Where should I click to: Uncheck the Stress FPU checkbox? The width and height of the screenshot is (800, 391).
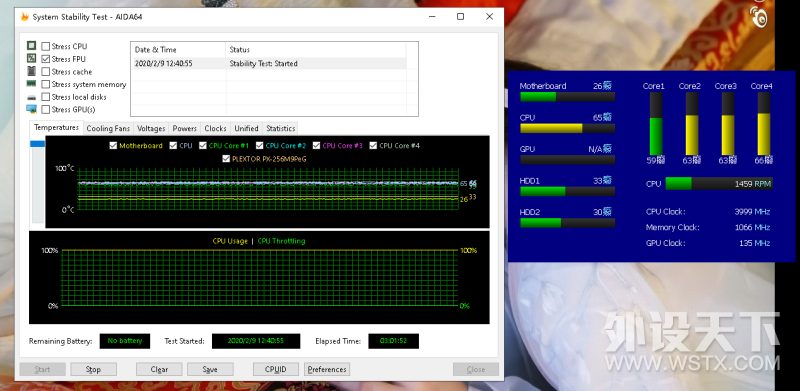[x=46, y=59]
